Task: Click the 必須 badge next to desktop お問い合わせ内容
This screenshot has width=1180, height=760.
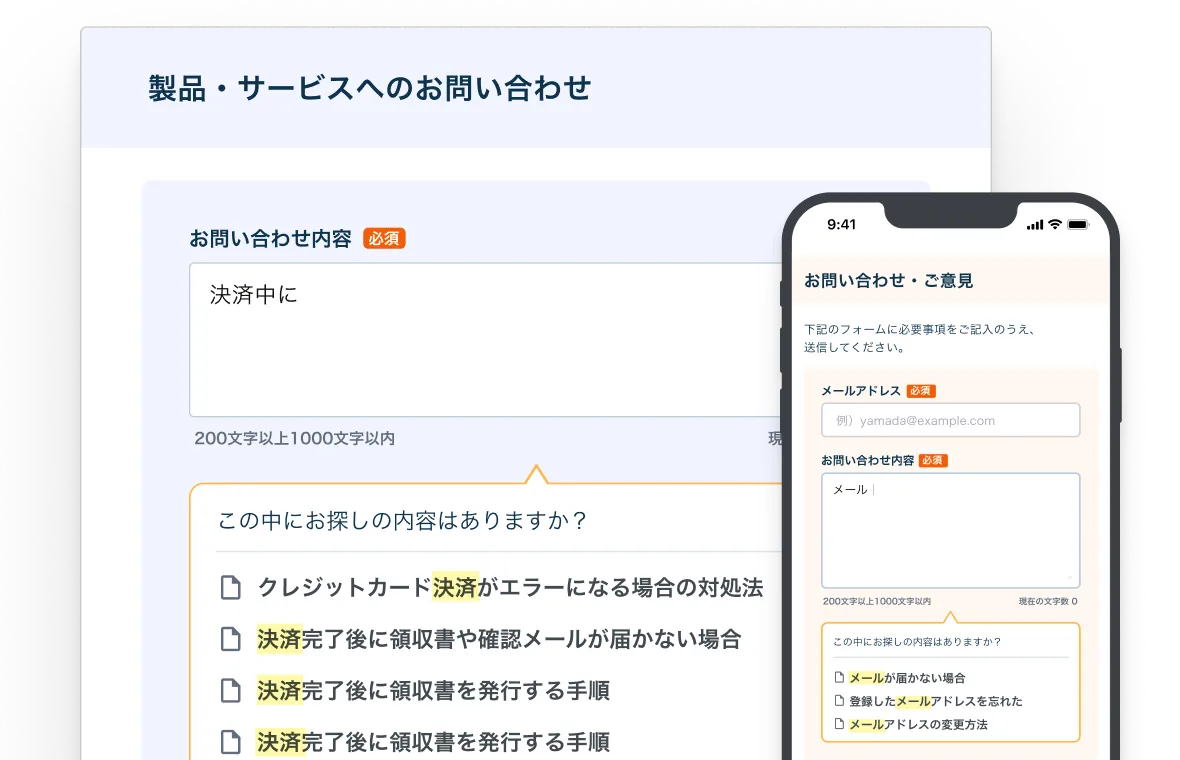Action: (x=384, y=239)
